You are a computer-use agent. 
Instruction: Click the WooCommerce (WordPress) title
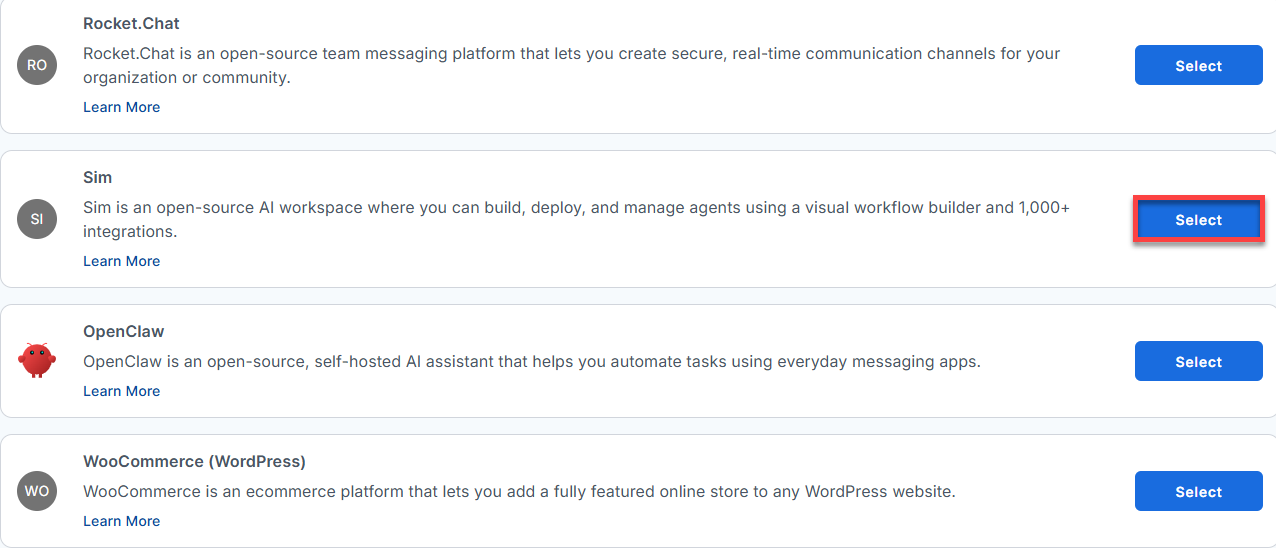(194, 461)
